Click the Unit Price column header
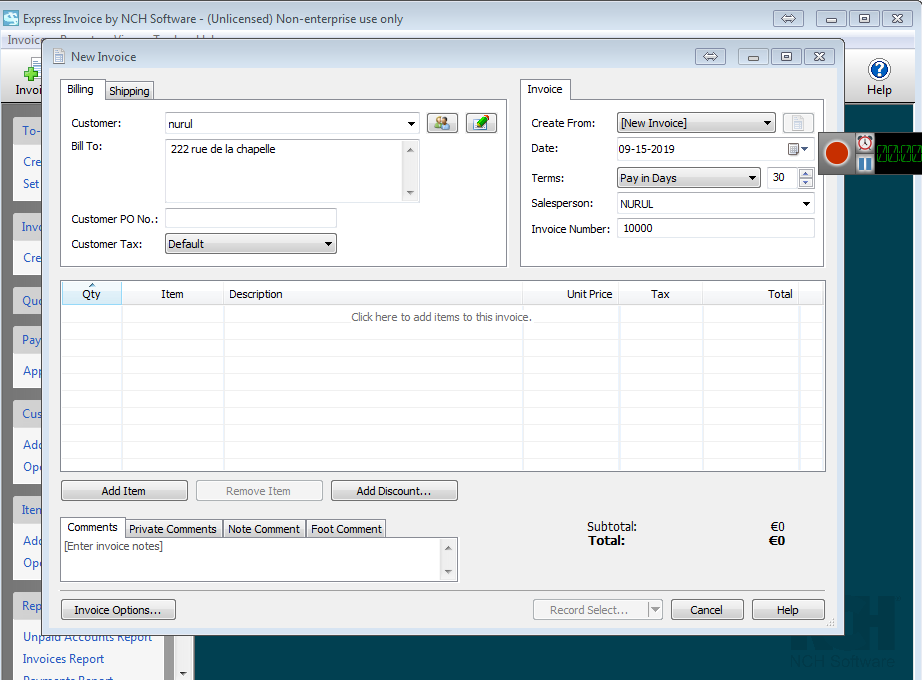 (571, 294)
